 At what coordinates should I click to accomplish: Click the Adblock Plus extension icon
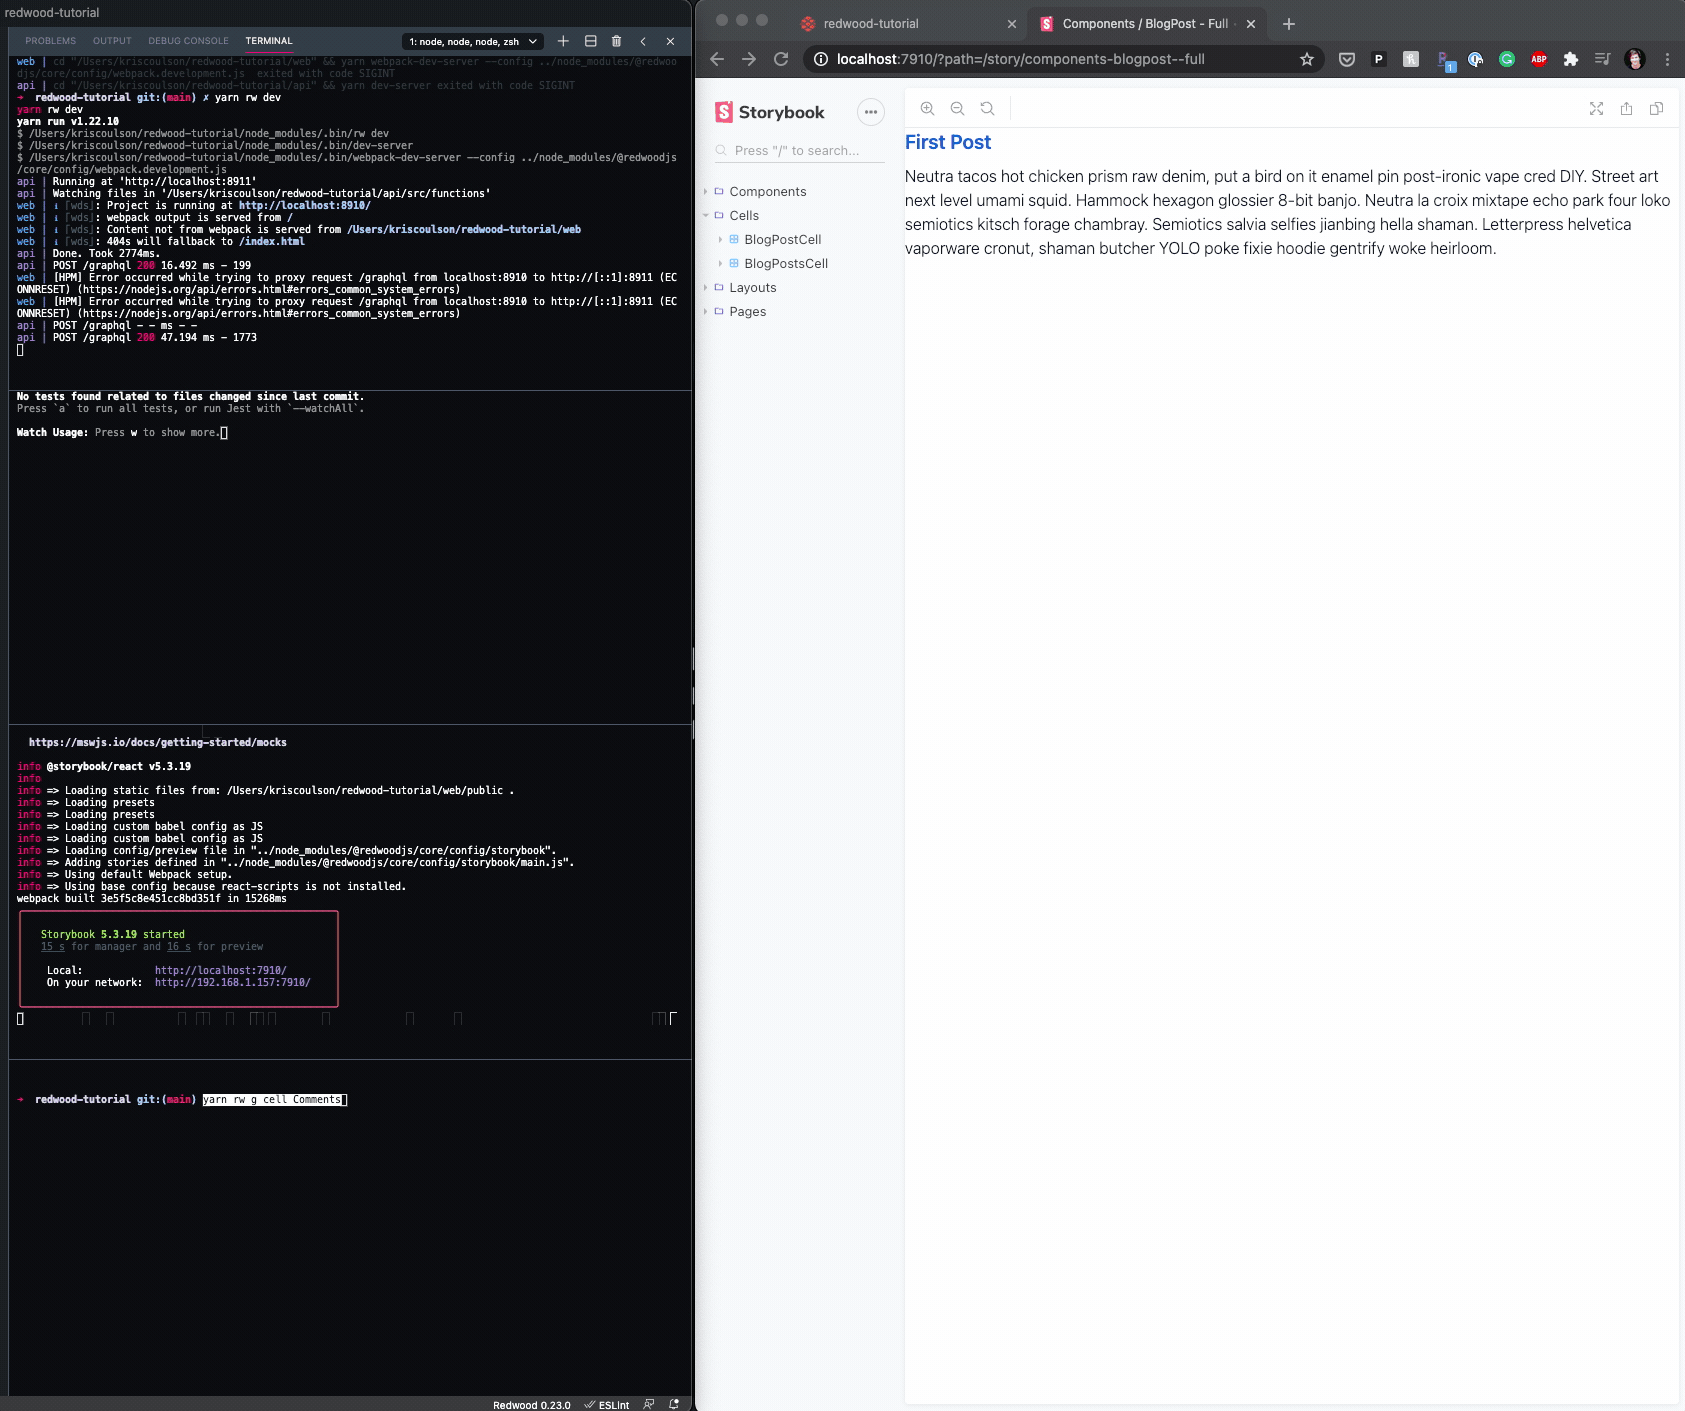1537,59
